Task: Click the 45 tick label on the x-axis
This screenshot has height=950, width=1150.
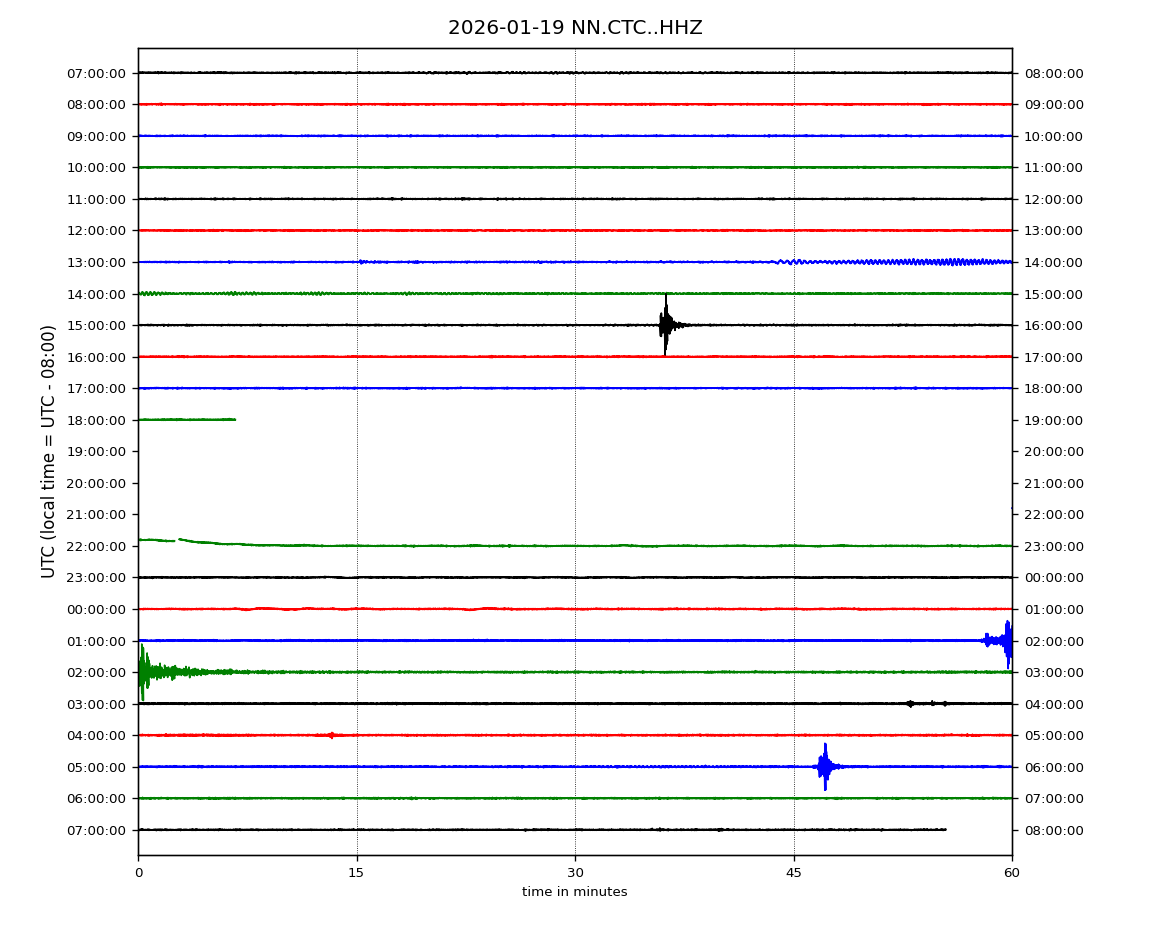Action: tap(794, 873)
